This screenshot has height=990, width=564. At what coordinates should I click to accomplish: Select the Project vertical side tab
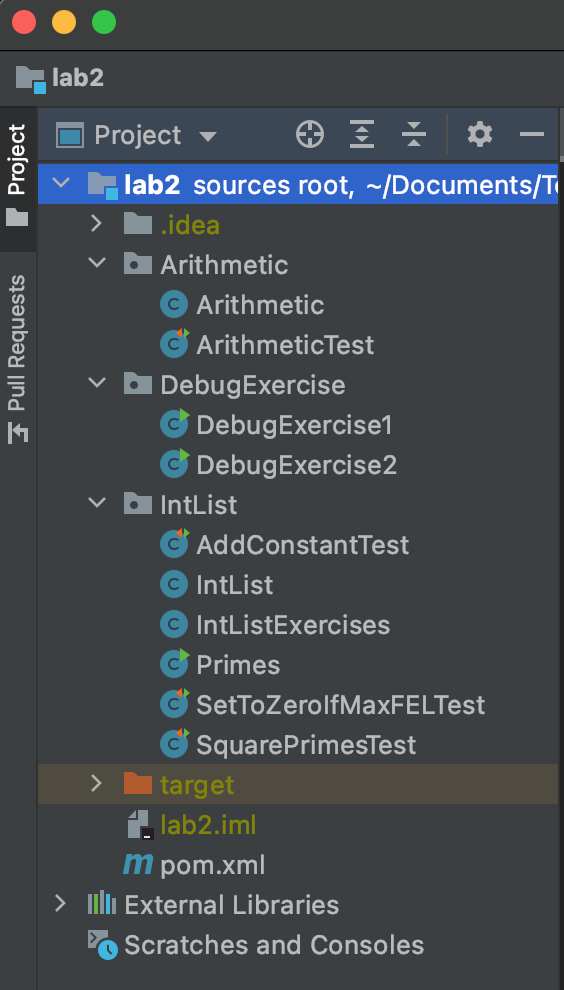pos(17,176)
